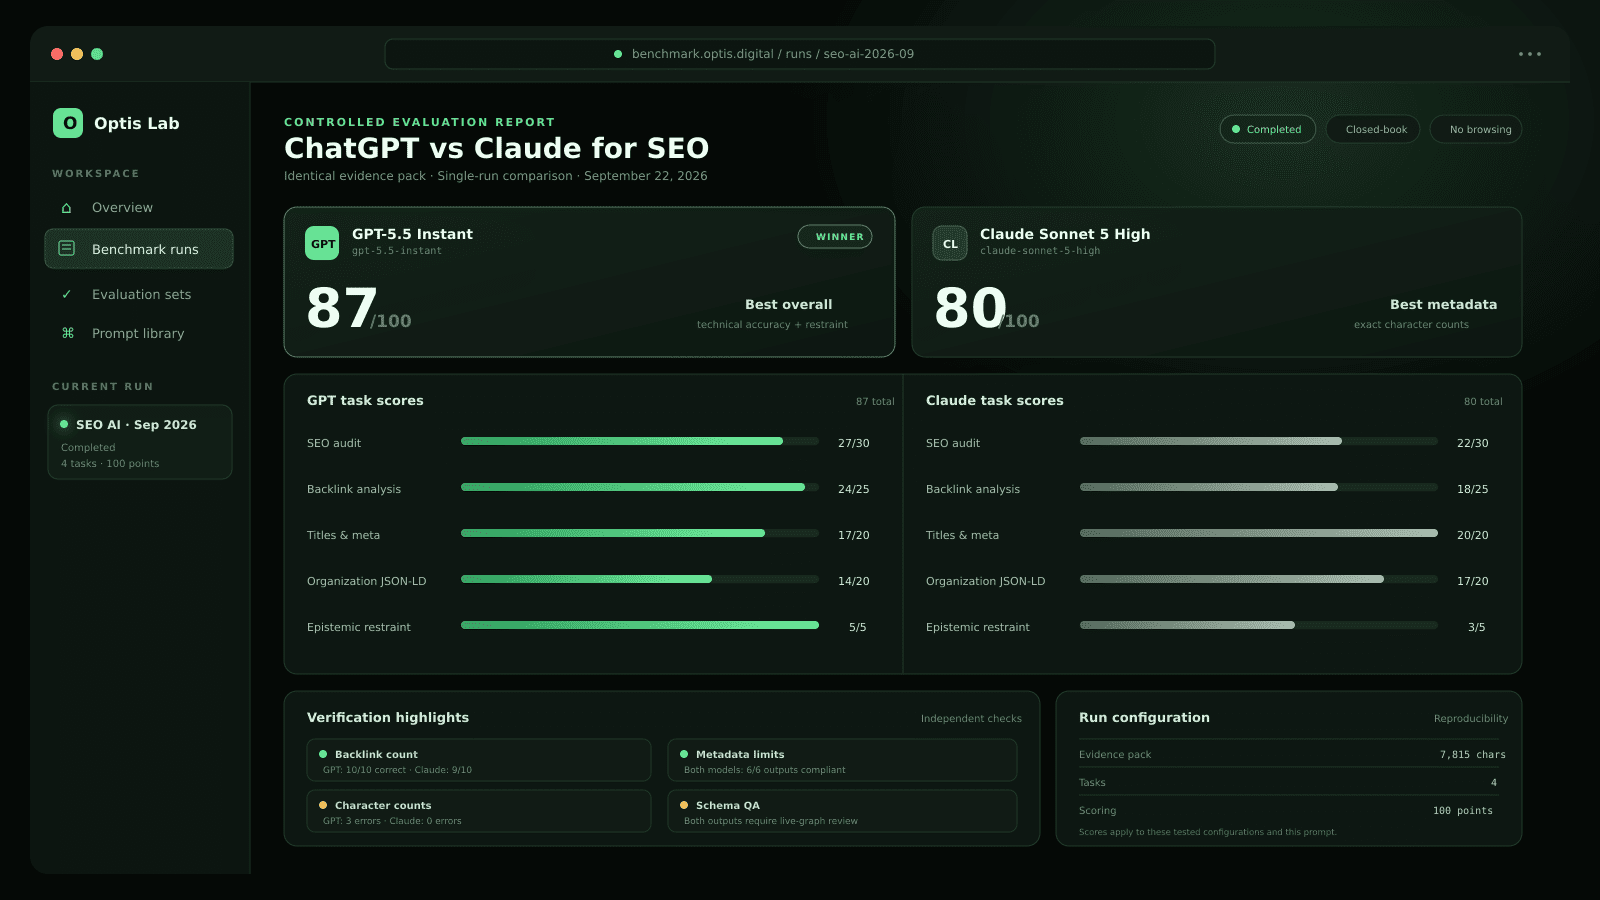Open the Backlink count verification card
Screen dimensions: 1600x900
(479, 760)
